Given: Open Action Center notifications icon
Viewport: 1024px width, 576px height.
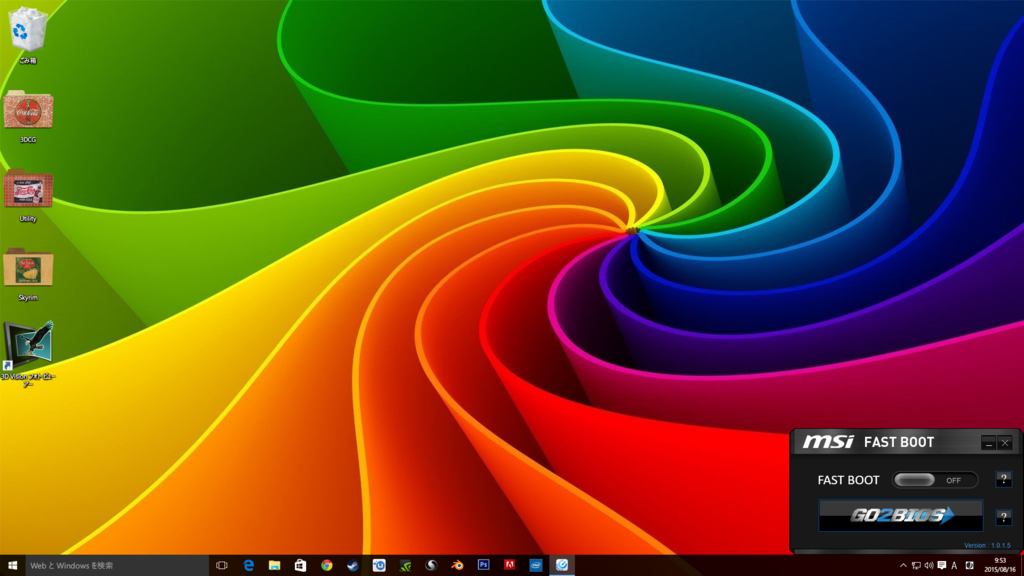Looking at the screenshot, I should (x=942, y=566).
